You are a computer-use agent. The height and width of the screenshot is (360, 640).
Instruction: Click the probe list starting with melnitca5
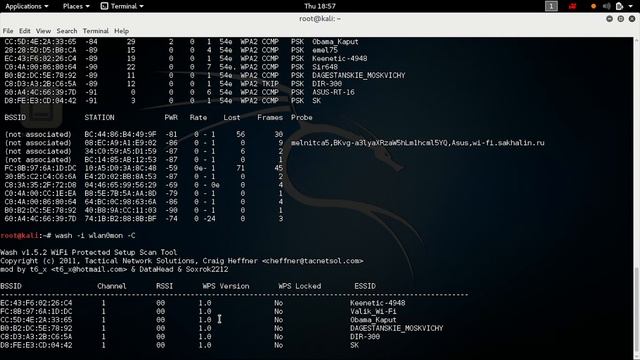tap(418, 143)
